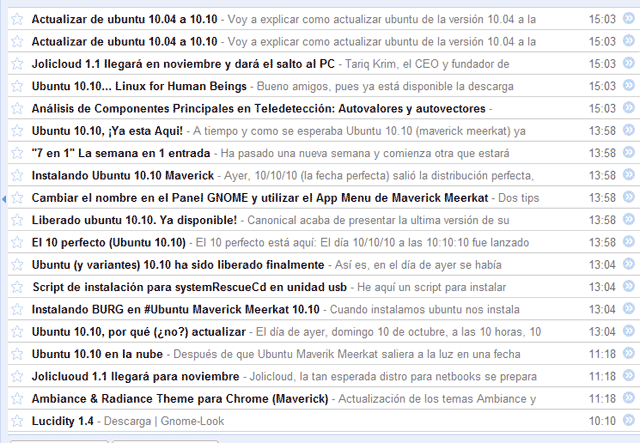Star the Análisis de Componentes Principales item
Screen dimensions: 640x443
[x=17, y=108]
